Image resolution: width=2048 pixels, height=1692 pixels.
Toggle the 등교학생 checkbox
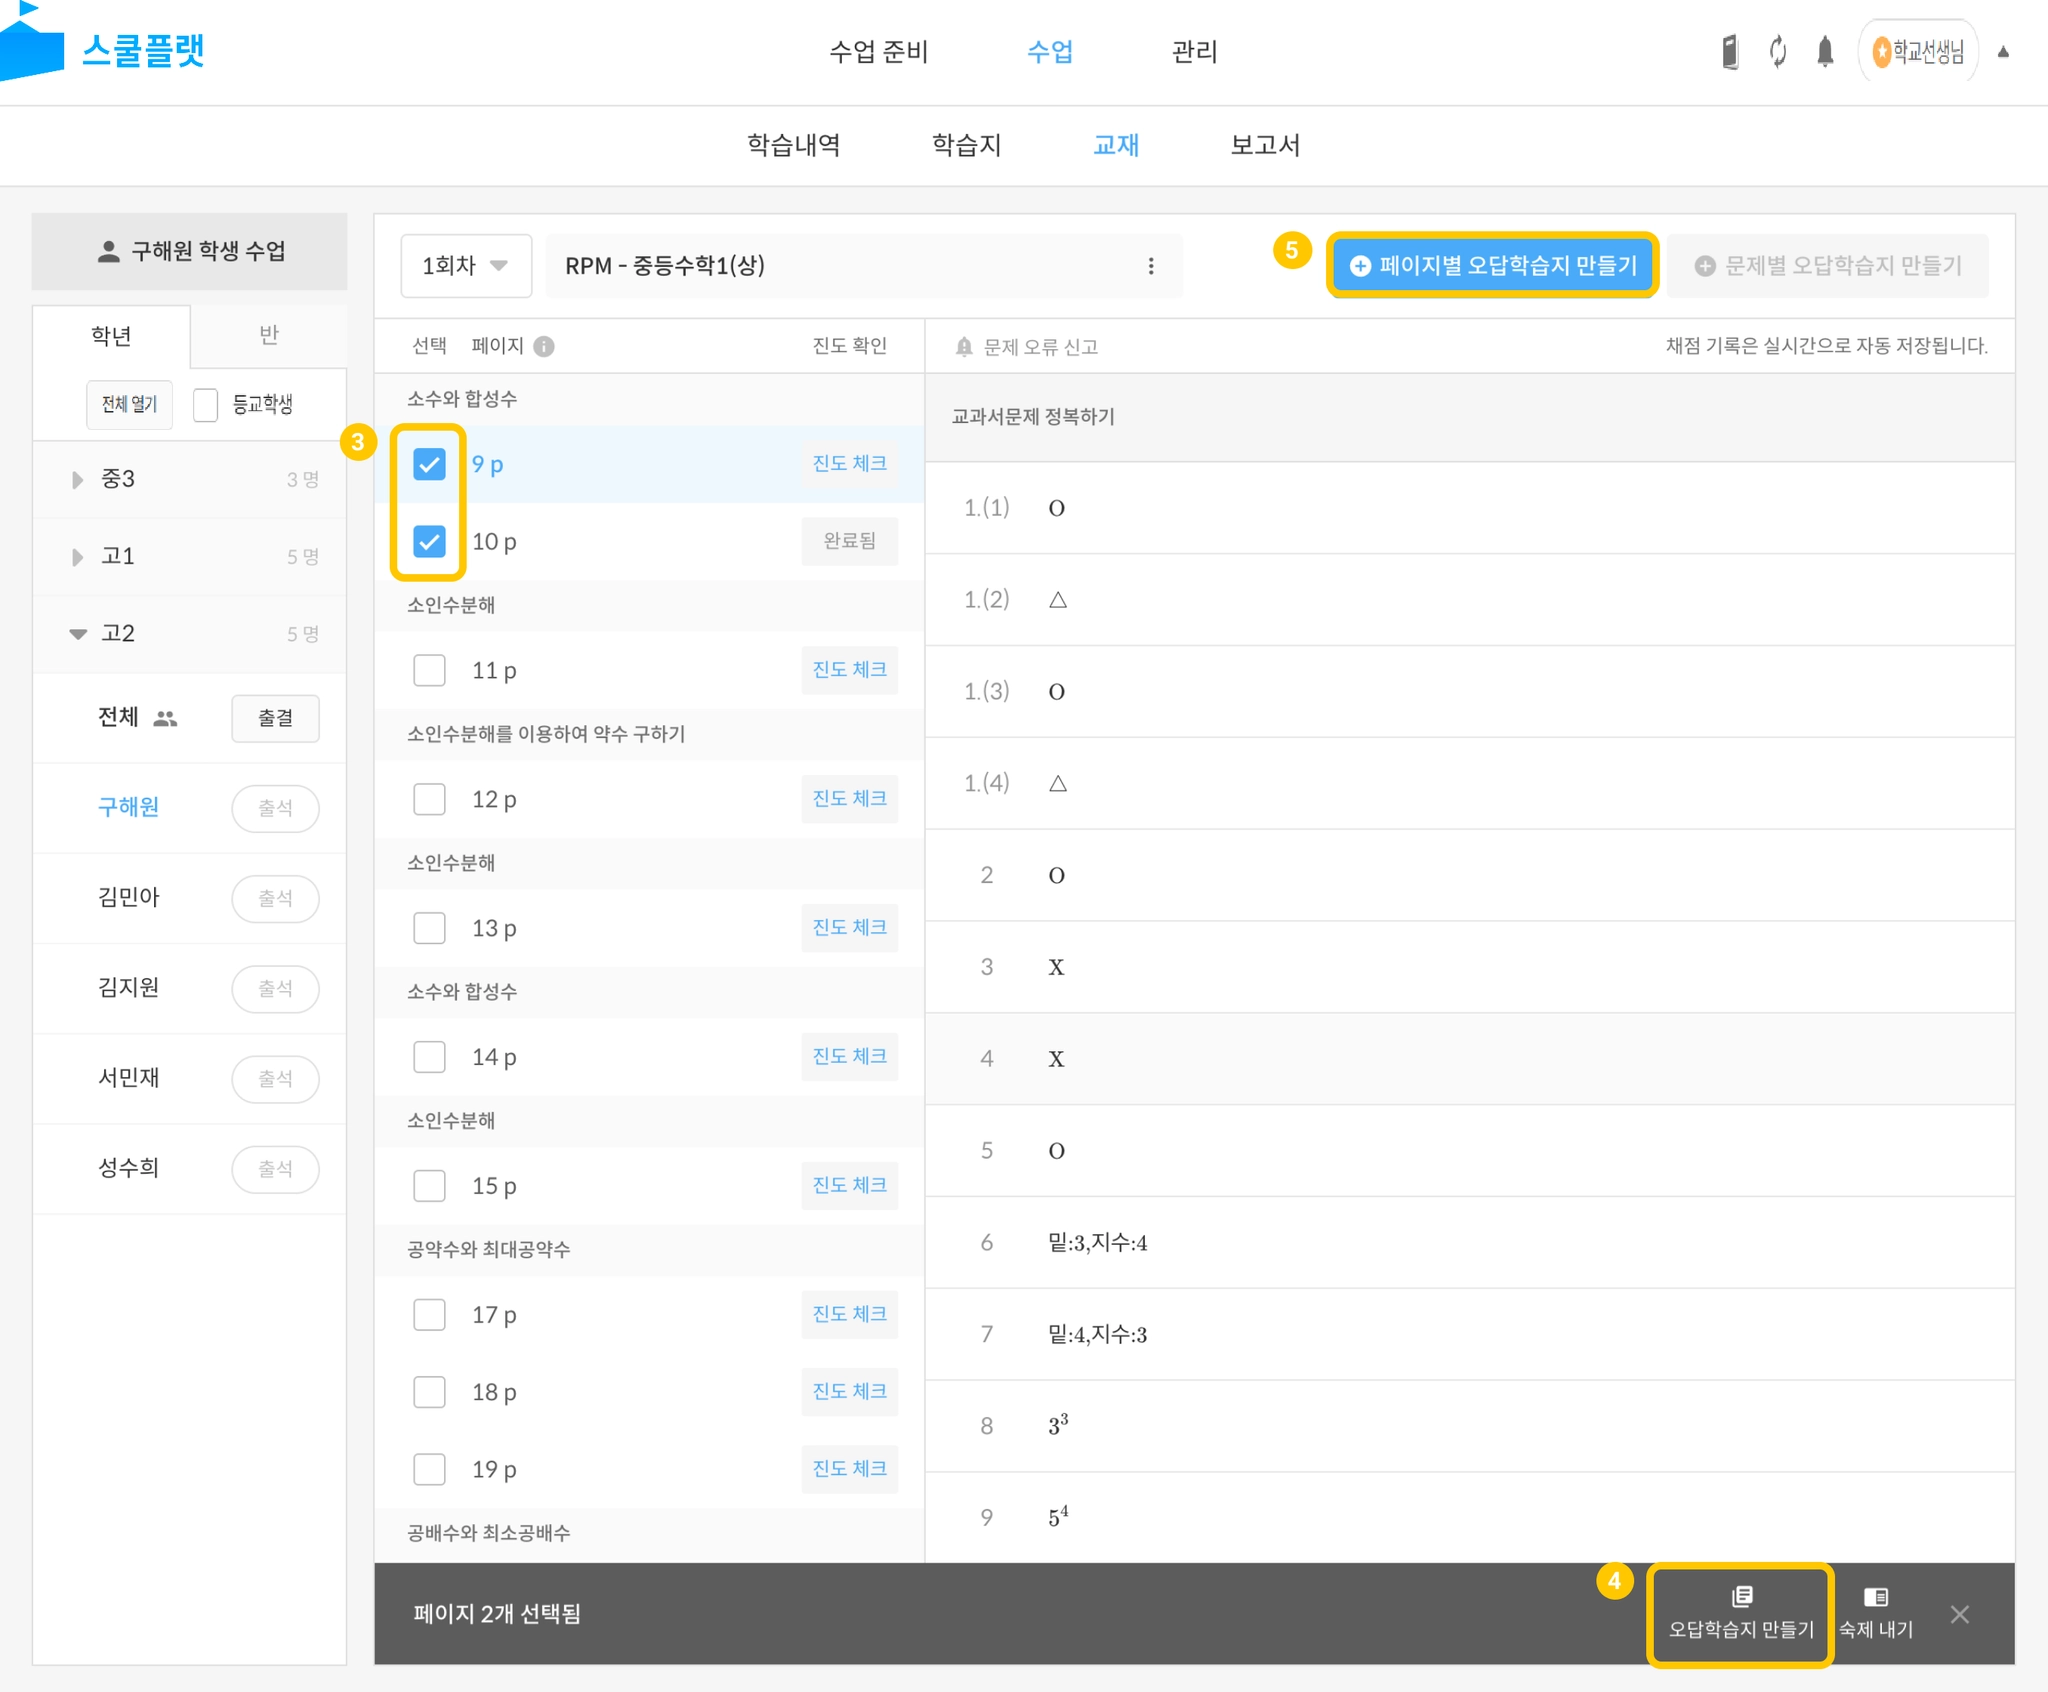206,405
